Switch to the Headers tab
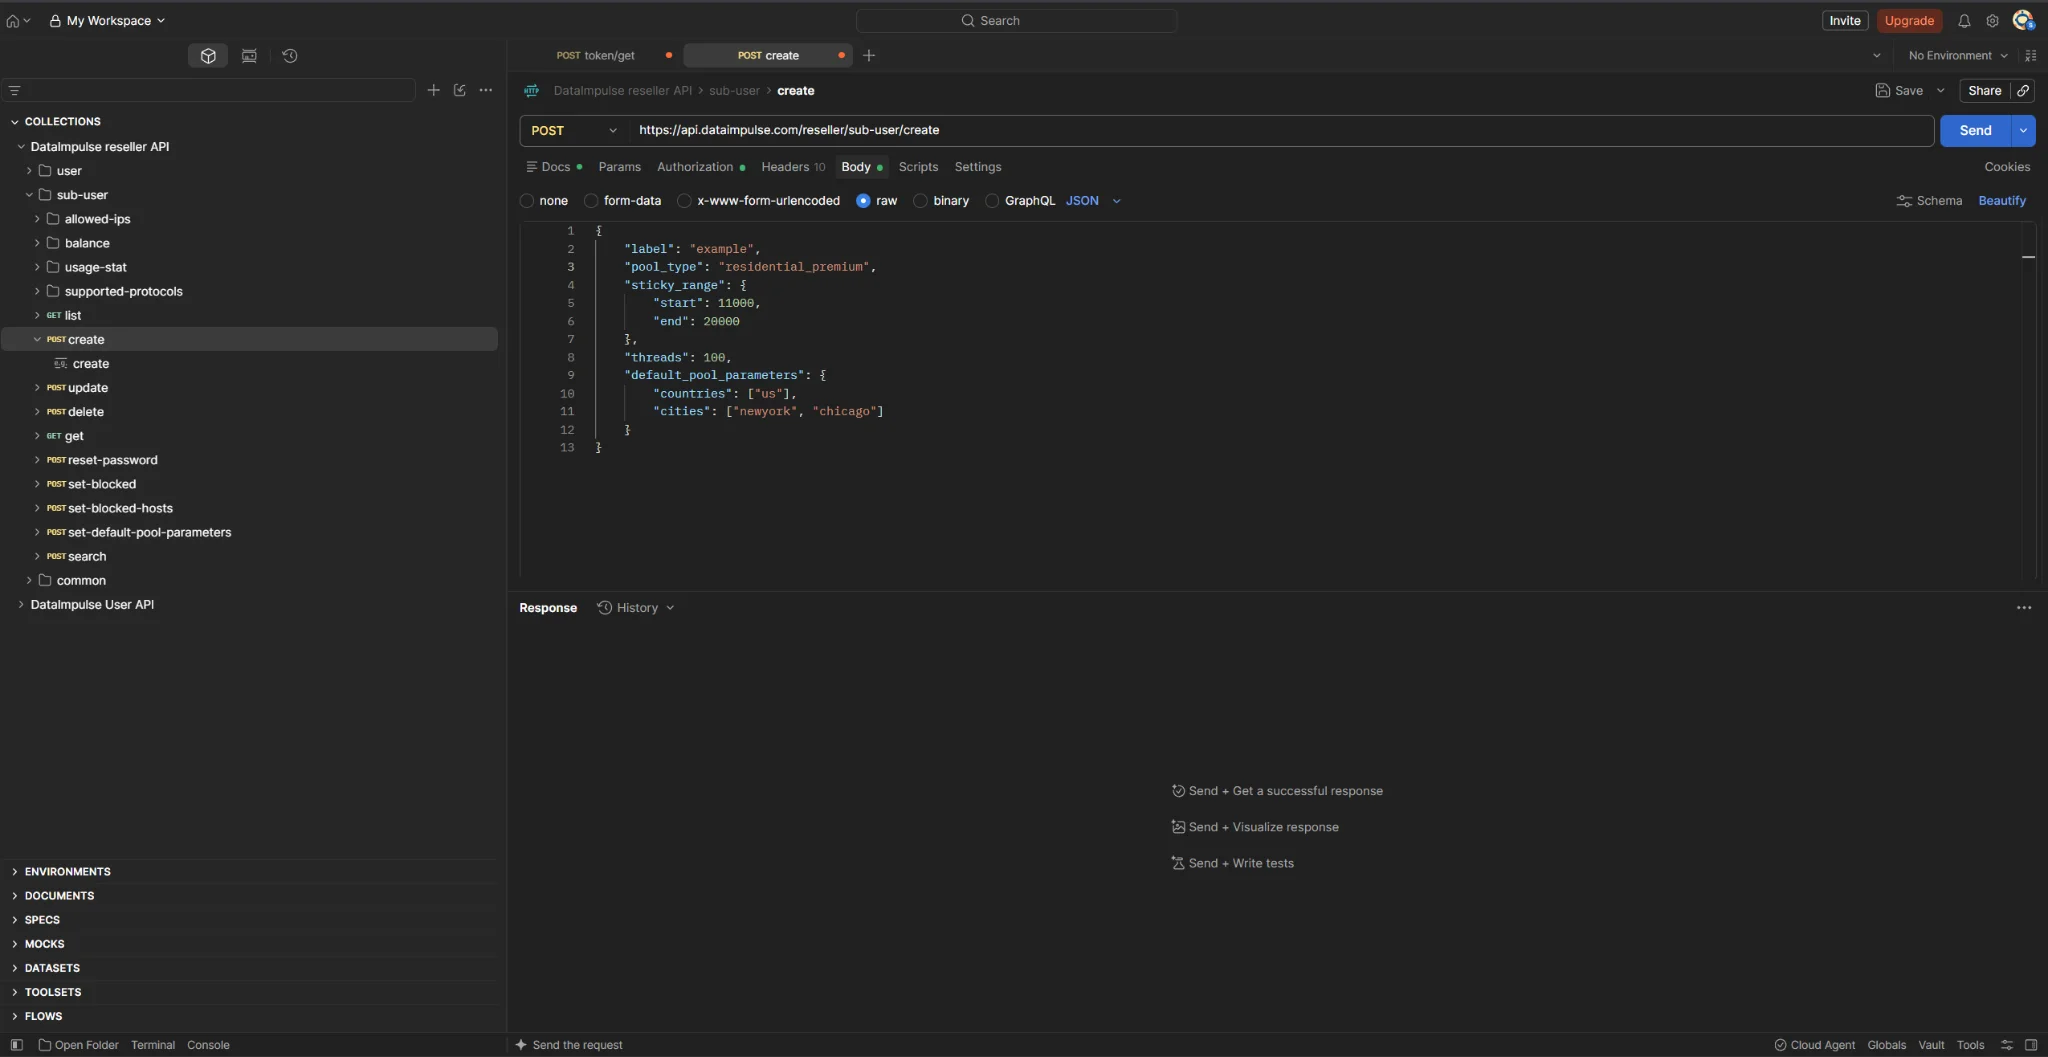This screenshot has width=2048, height=1057. pyautogui.click(x=793, y=167)
